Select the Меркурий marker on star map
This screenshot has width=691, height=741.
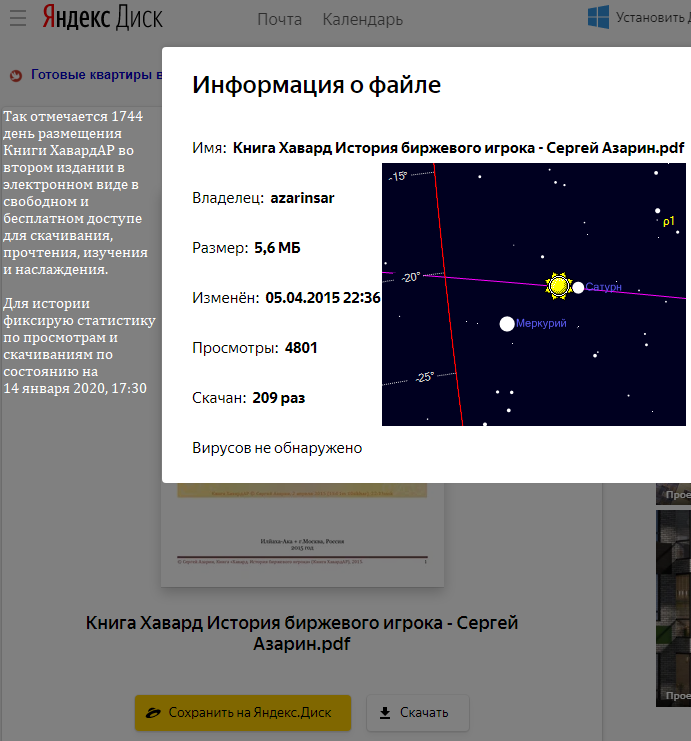click(507, 323)
